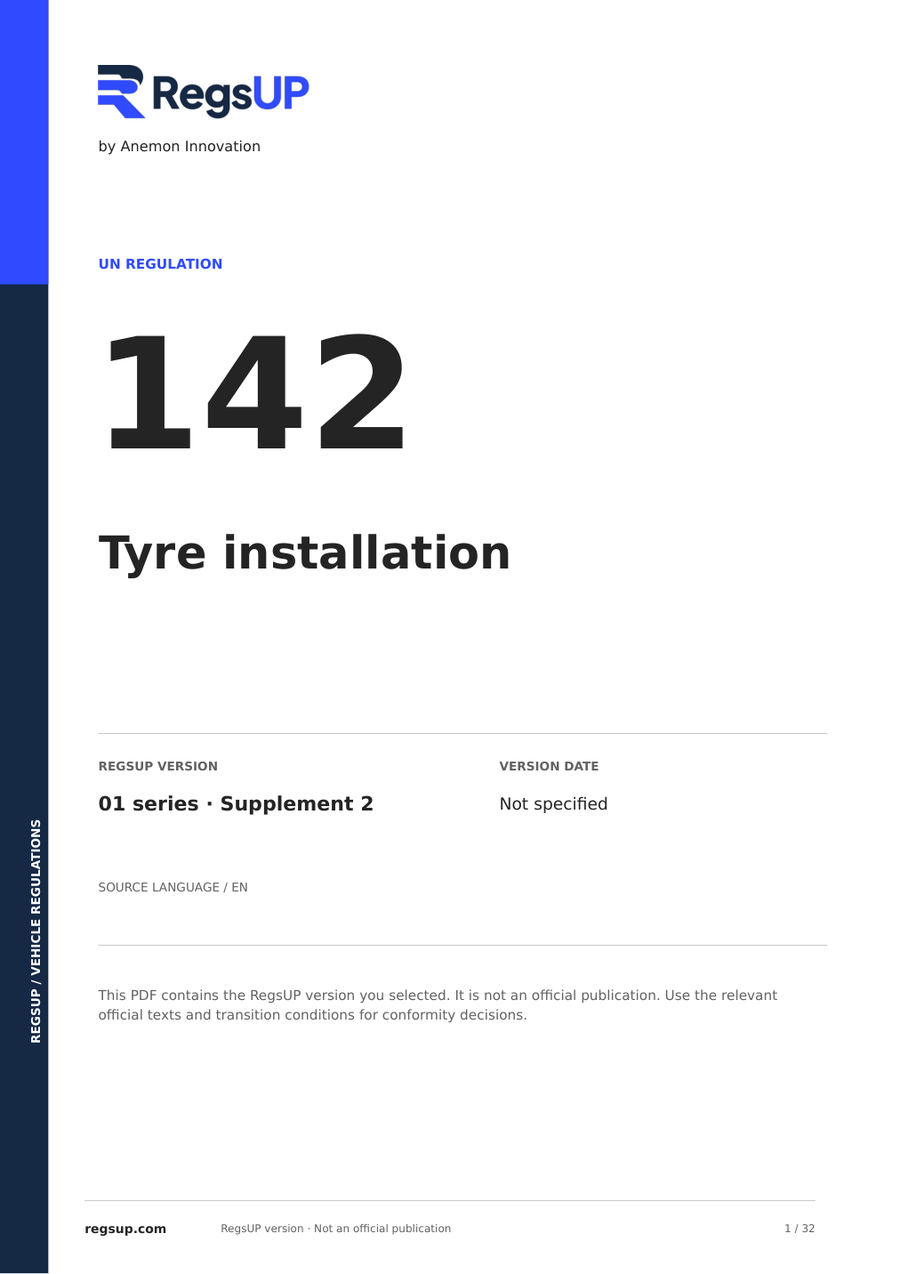The image size is (900, 1274).
Task: Click the large number 142
Action: (x=256, y=393)
